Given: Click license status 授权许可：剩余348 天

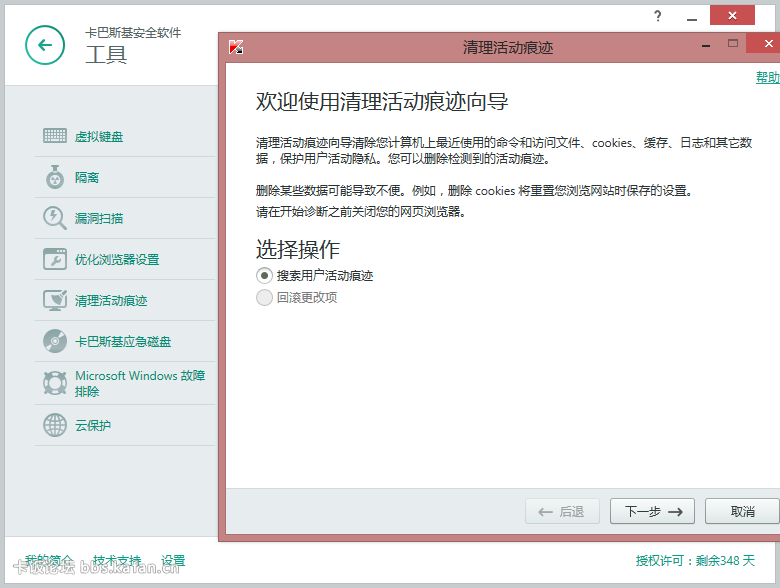Looking at the screenshot, I should [x=695, y=561].
